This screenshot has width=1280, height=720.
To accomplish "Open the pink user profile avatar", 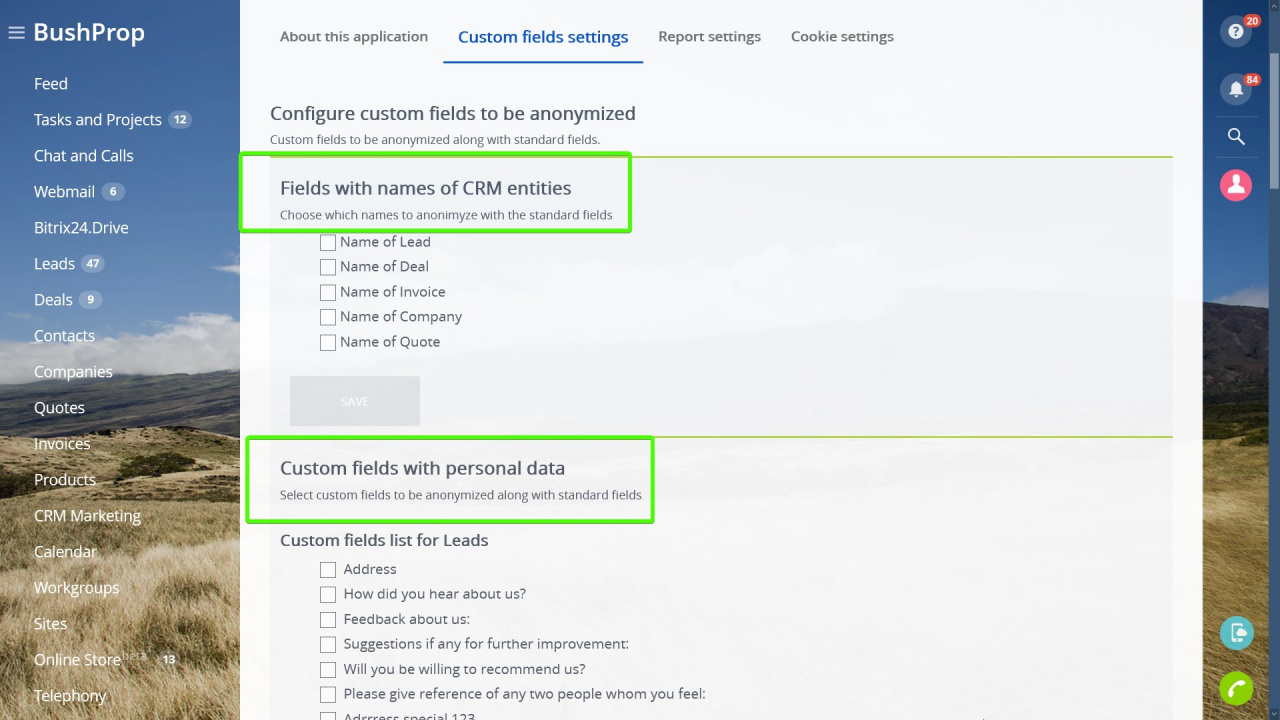I will pyautogui.click(x=1236, y=185).
